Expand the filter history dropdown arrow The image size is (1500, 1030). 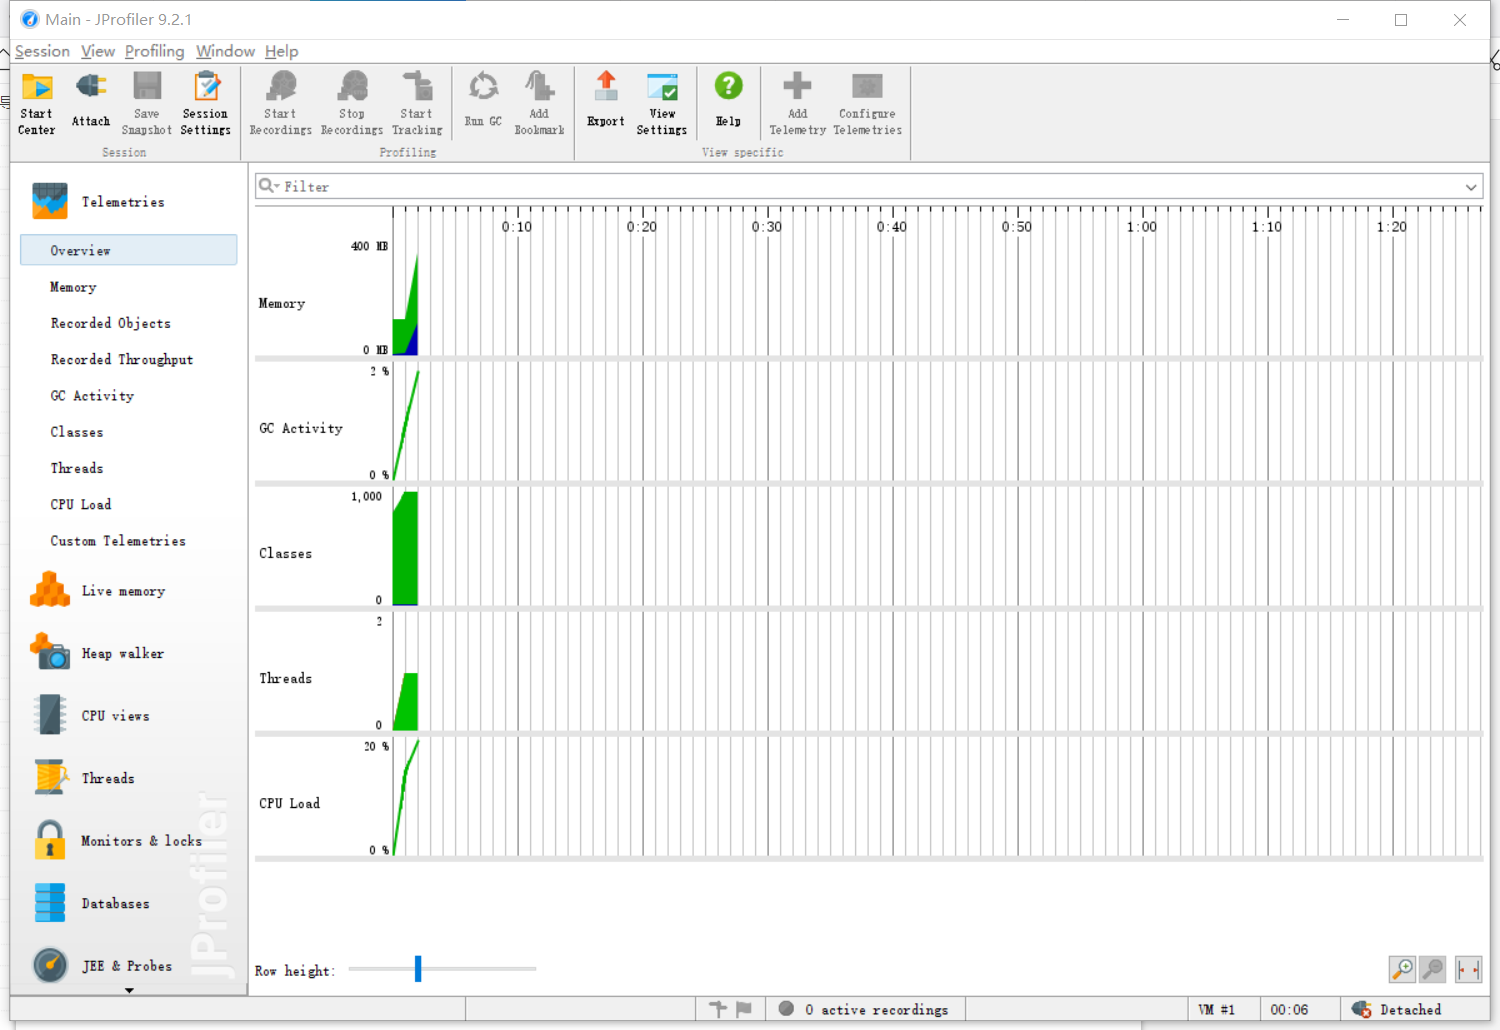[x=1471, y=187]
